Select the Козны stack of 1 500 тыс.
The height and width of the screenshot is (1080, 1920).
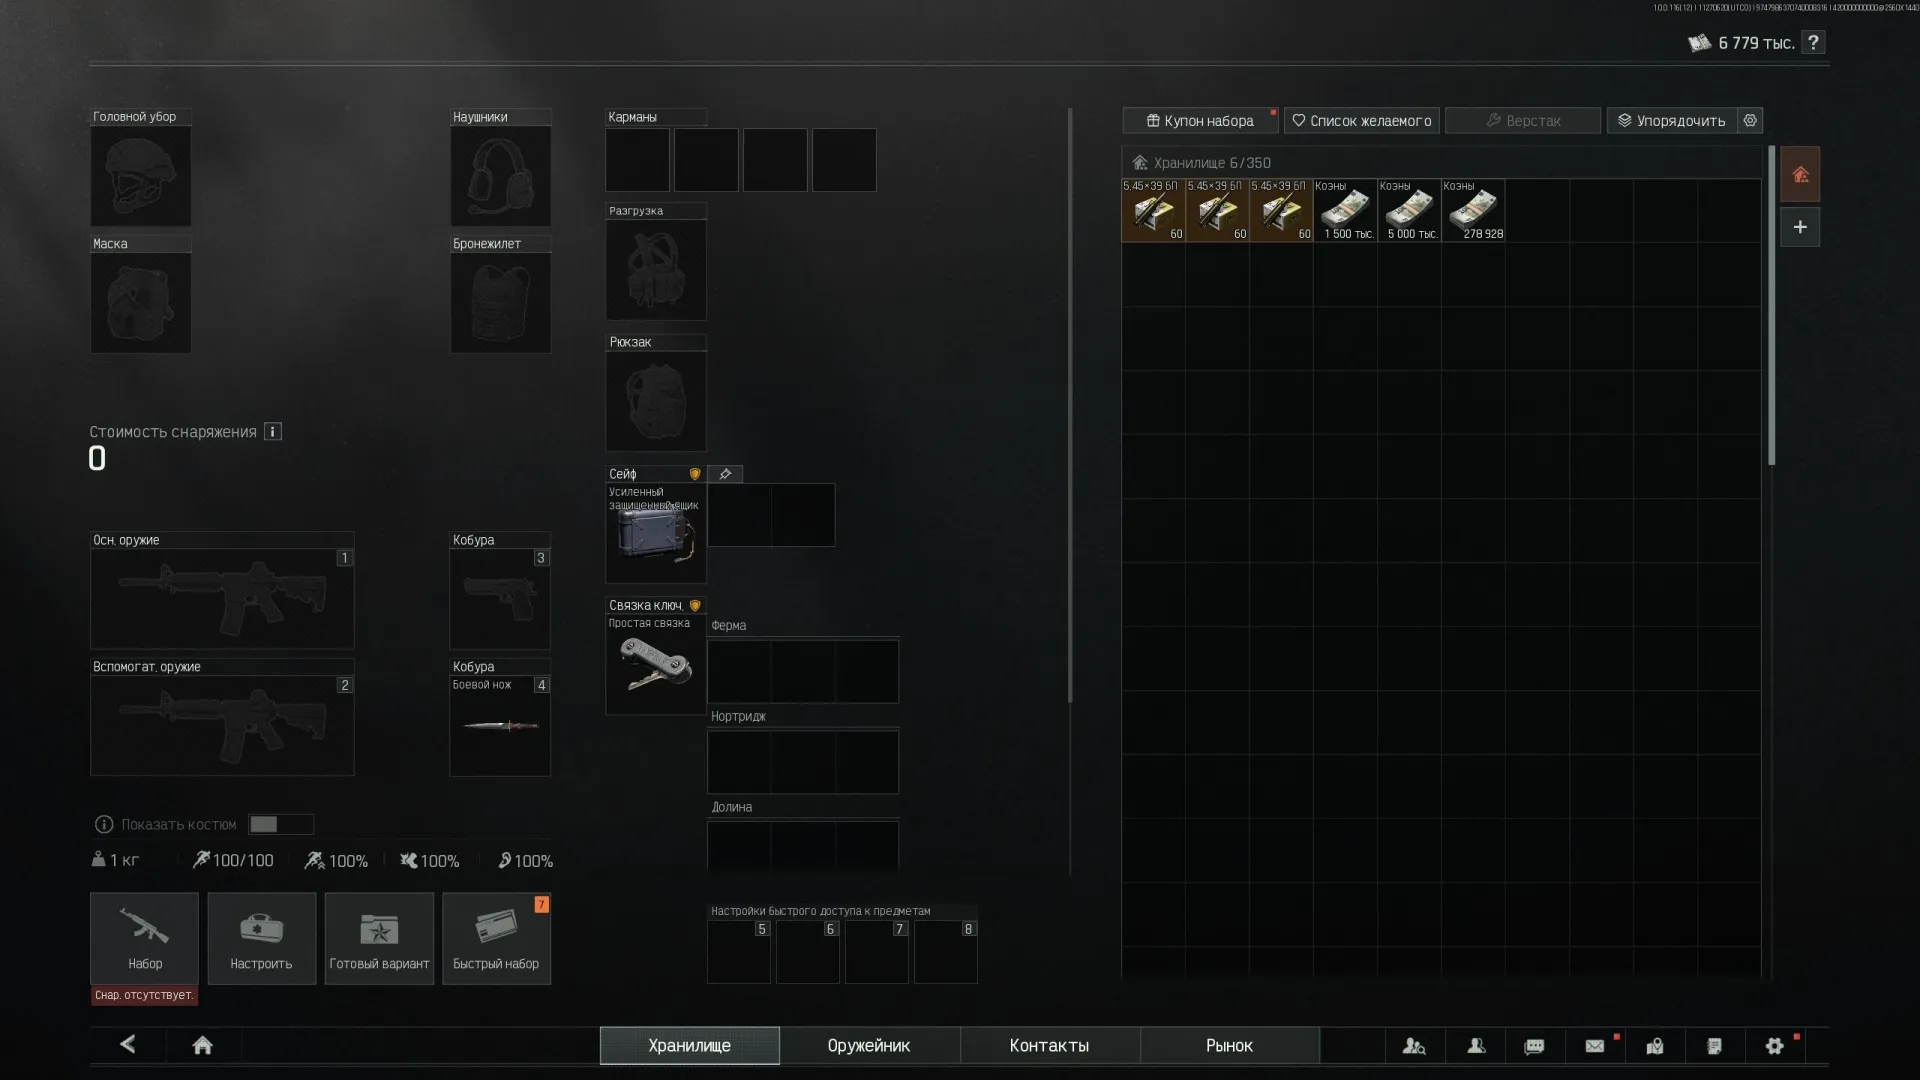pos(1346,210)
